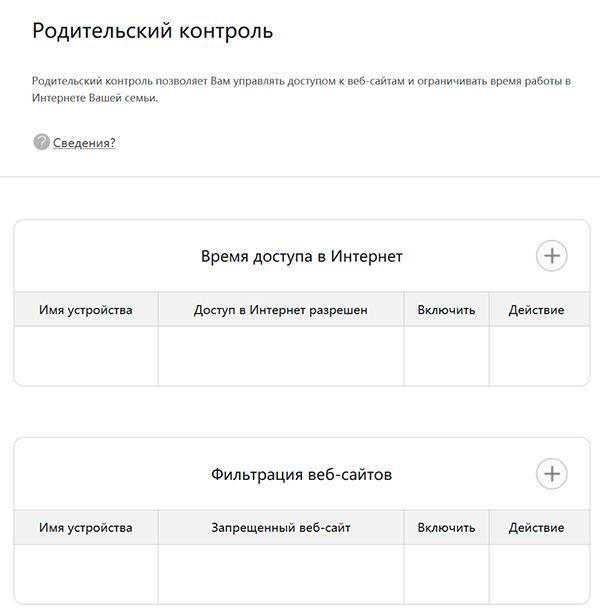Click Имя устройства header in access time table
600x613 pixels.
(x=86, y=310)
